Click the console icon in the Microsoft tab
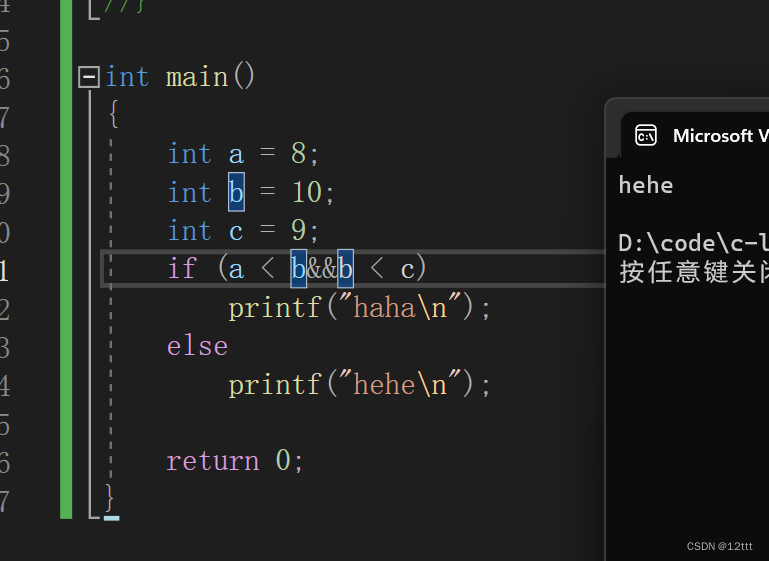Screen dimensions: 769x561 click(646, 136)
